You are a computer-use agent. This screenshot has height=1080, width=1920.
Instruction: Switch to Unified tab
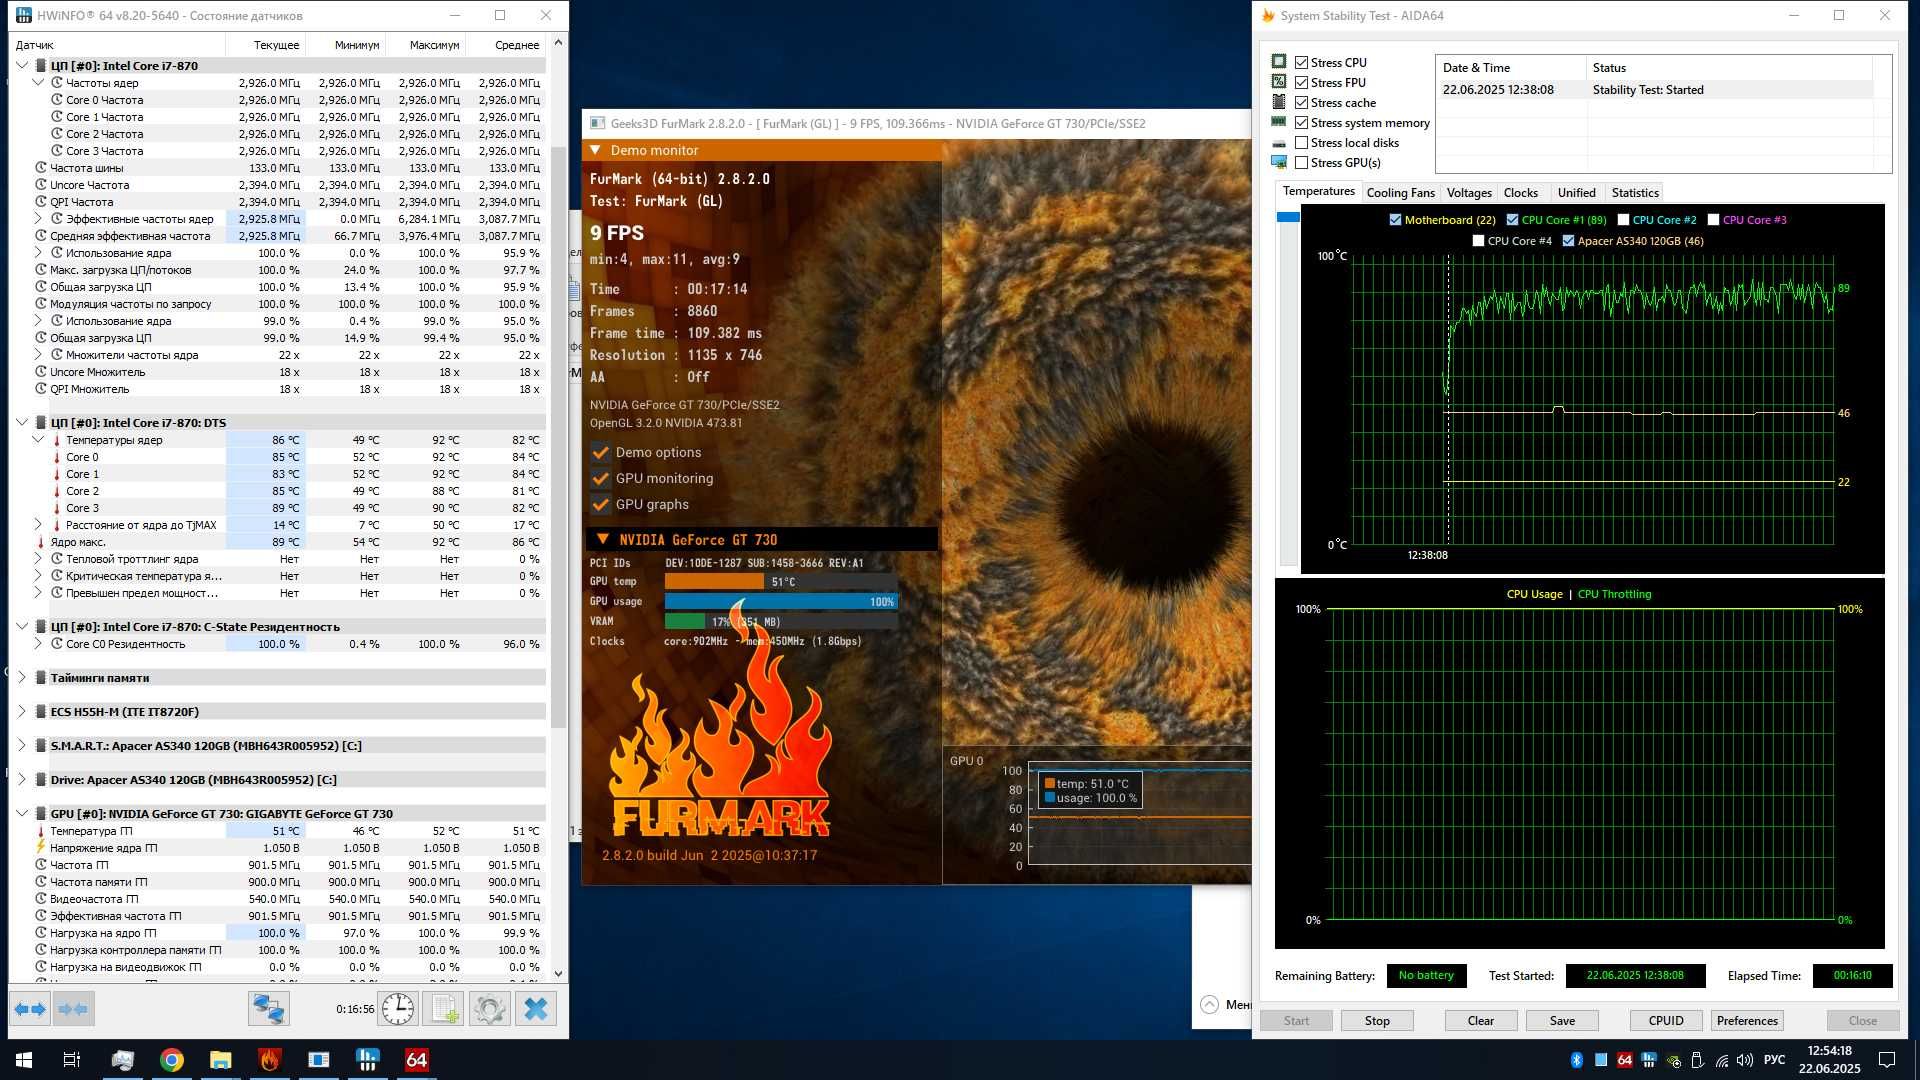coord(1576,193)
